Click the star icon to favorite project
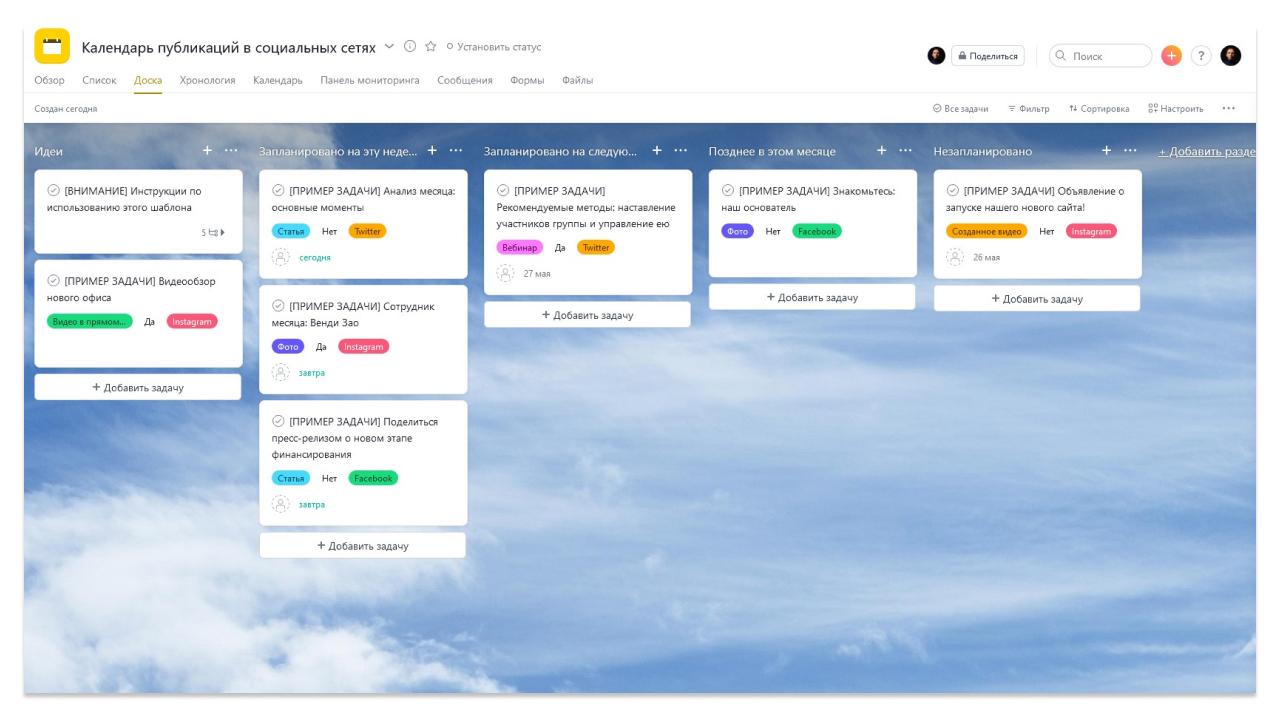Screen dimensions: 1280x720 point(431,47)
